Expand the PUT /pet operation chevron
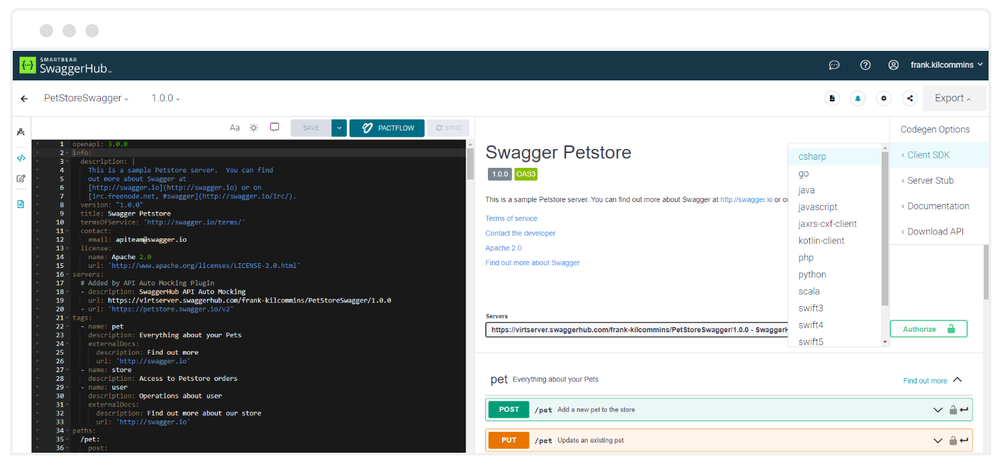 click(x=938, y=441)
